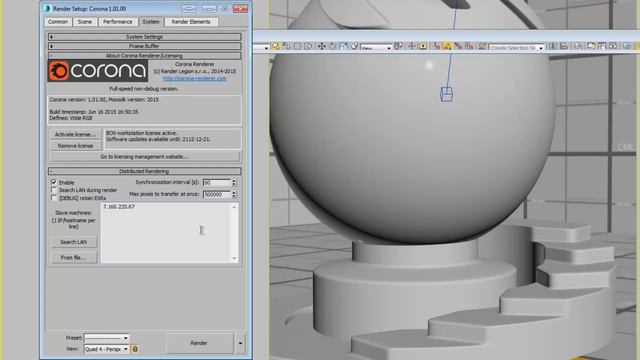Viewport: 640px width, 360px height.
Task: Go to licensing management website
Action: (144, 157)
